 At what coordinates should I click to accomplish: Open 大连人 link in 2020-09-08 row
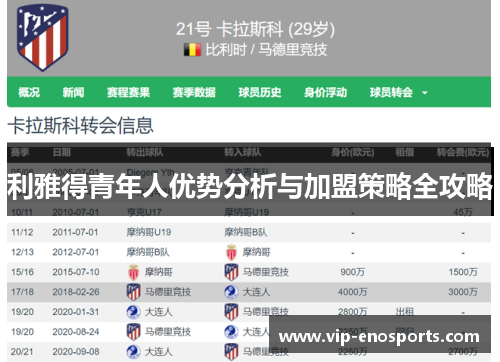pyautogui.click(x=158, y=352)
